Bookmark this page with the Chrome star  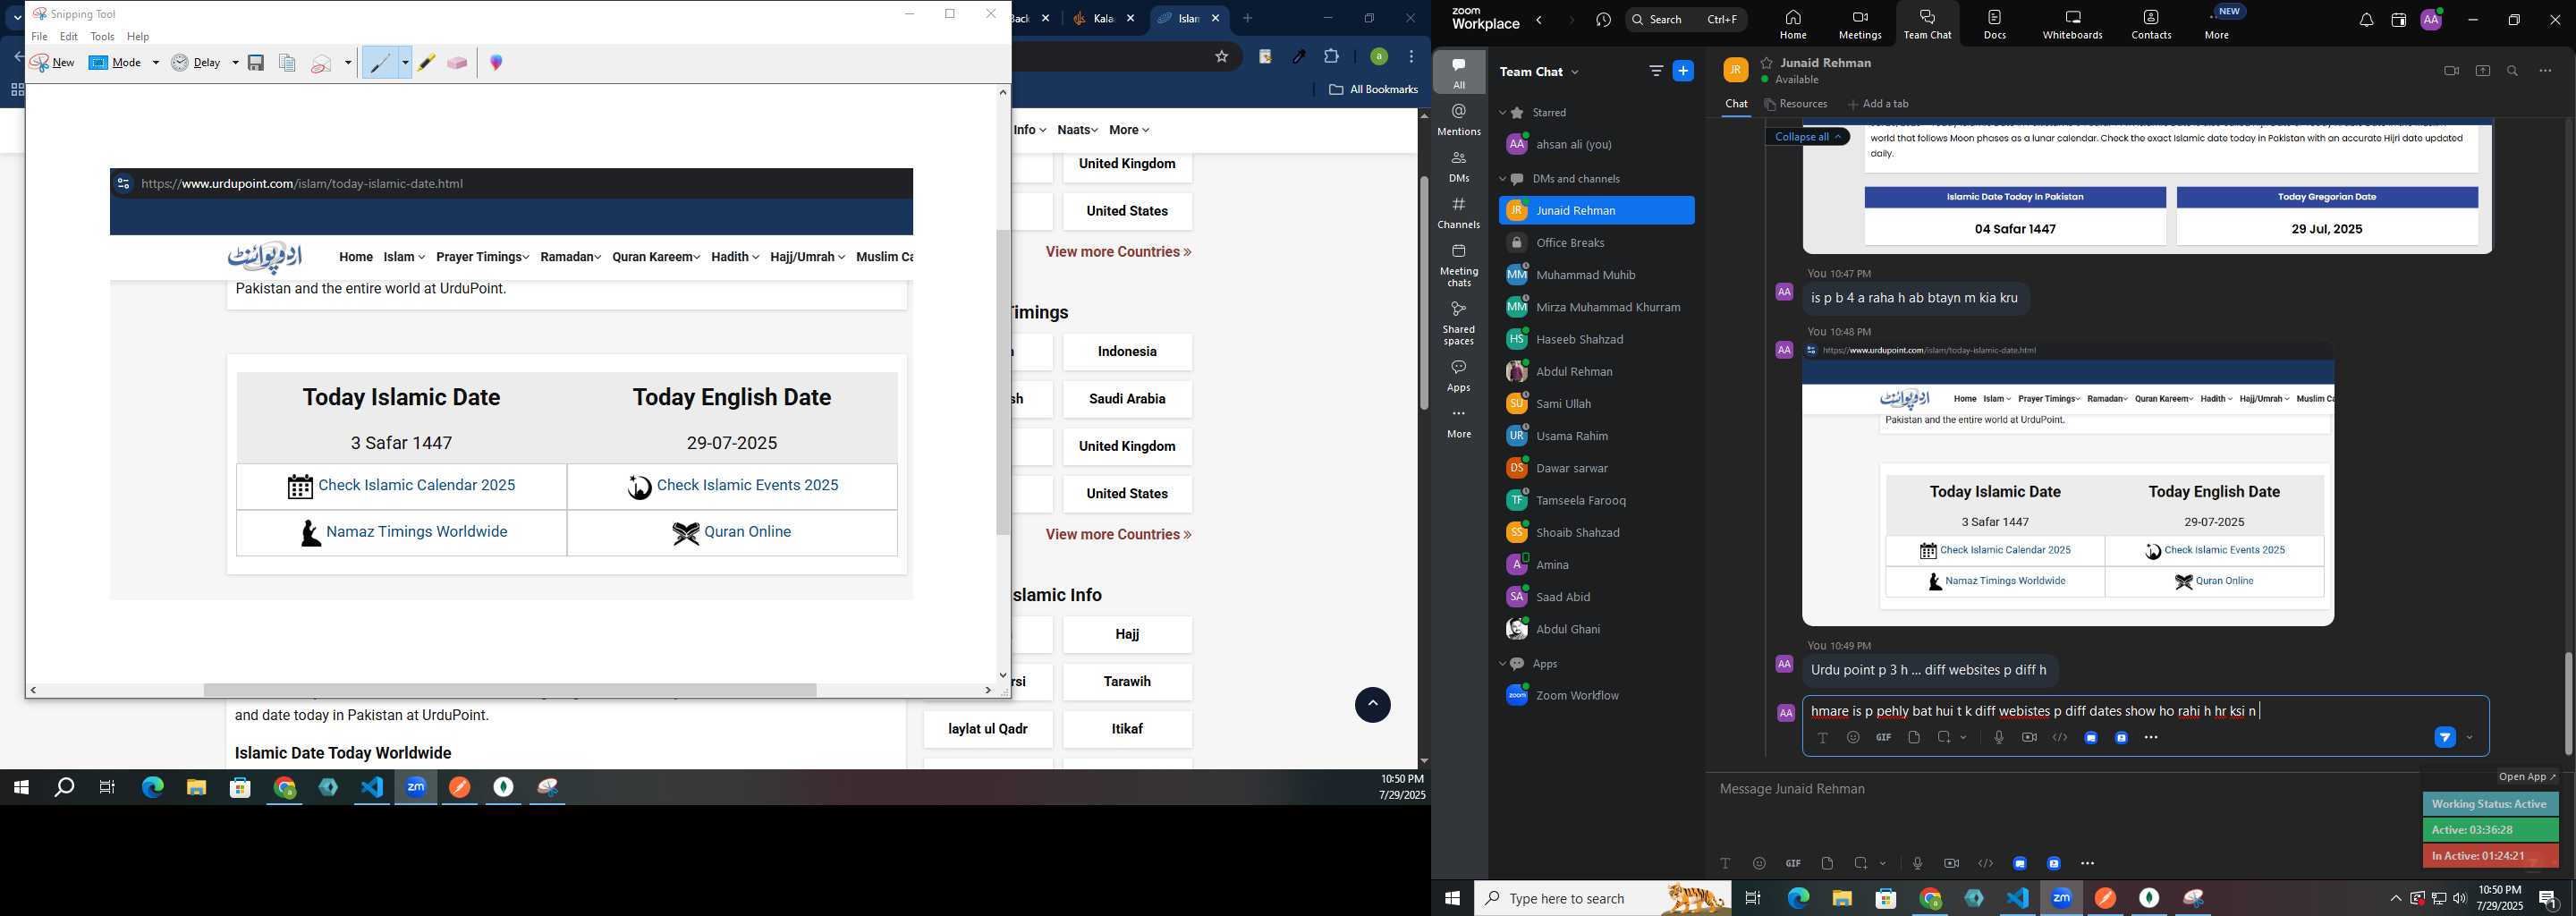click(x=1221, y=57)
